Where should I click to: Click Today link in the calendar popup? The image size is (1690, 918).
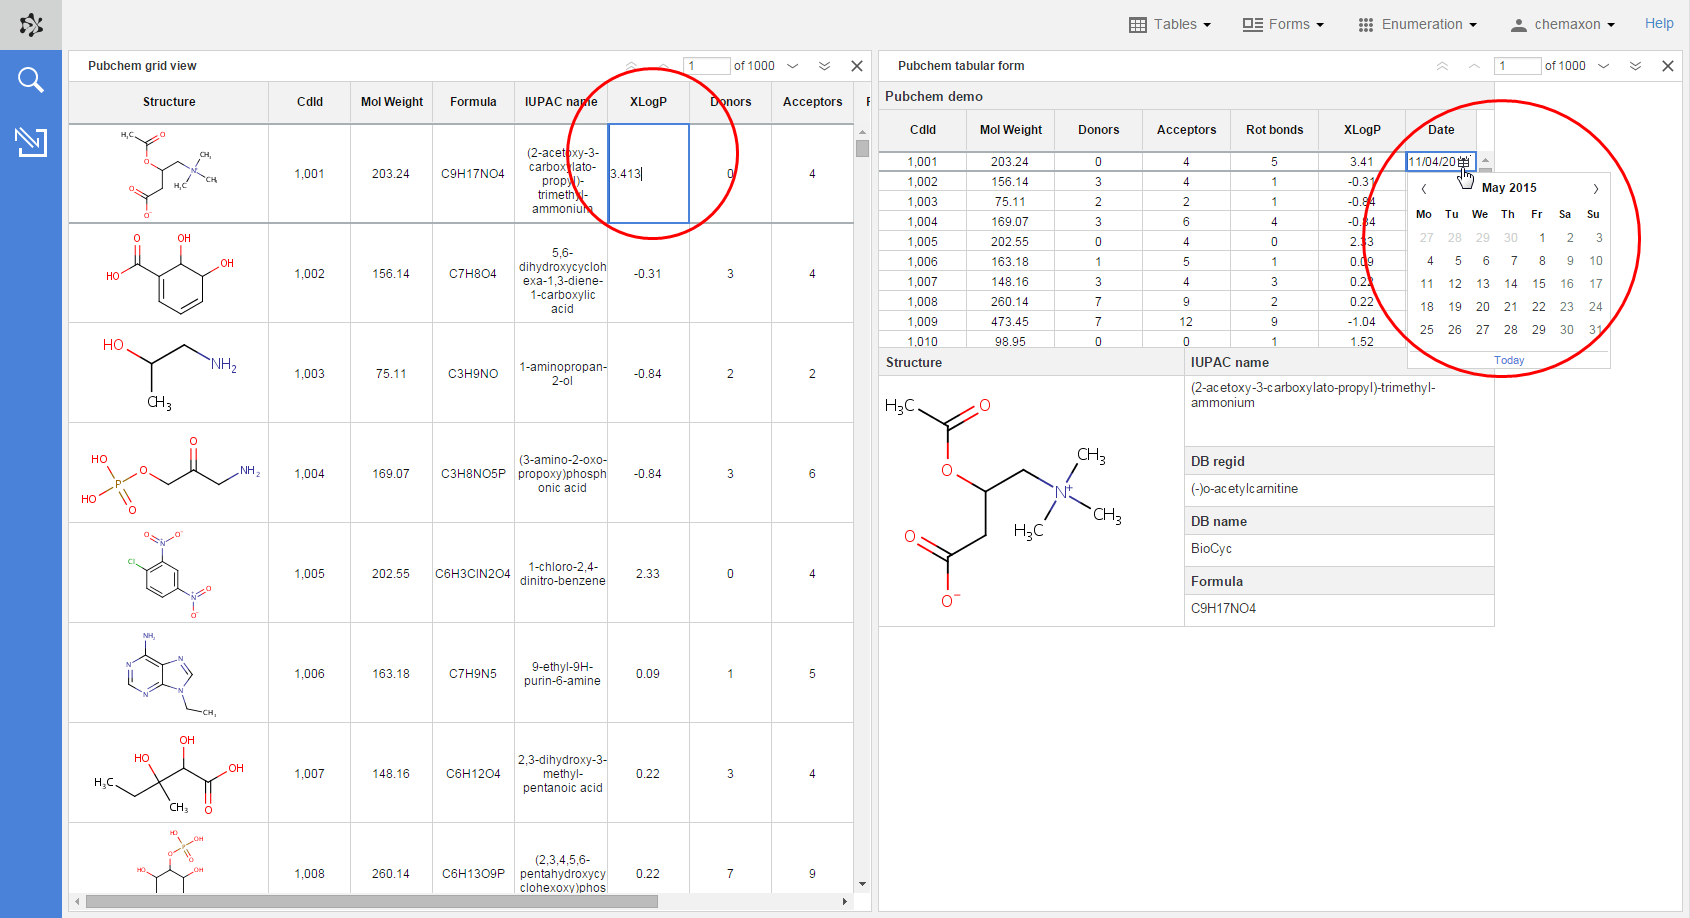1509,360
